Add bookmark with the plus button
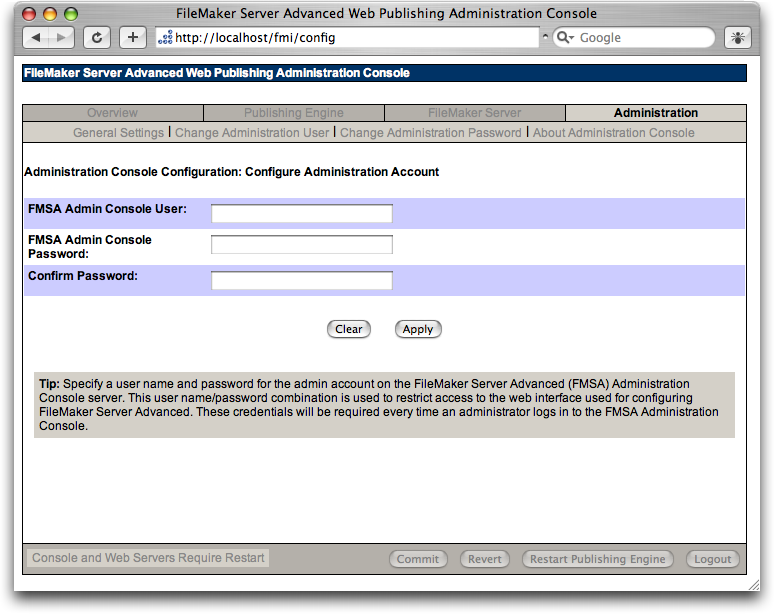The image size is (774, 614). coord(133,38)
